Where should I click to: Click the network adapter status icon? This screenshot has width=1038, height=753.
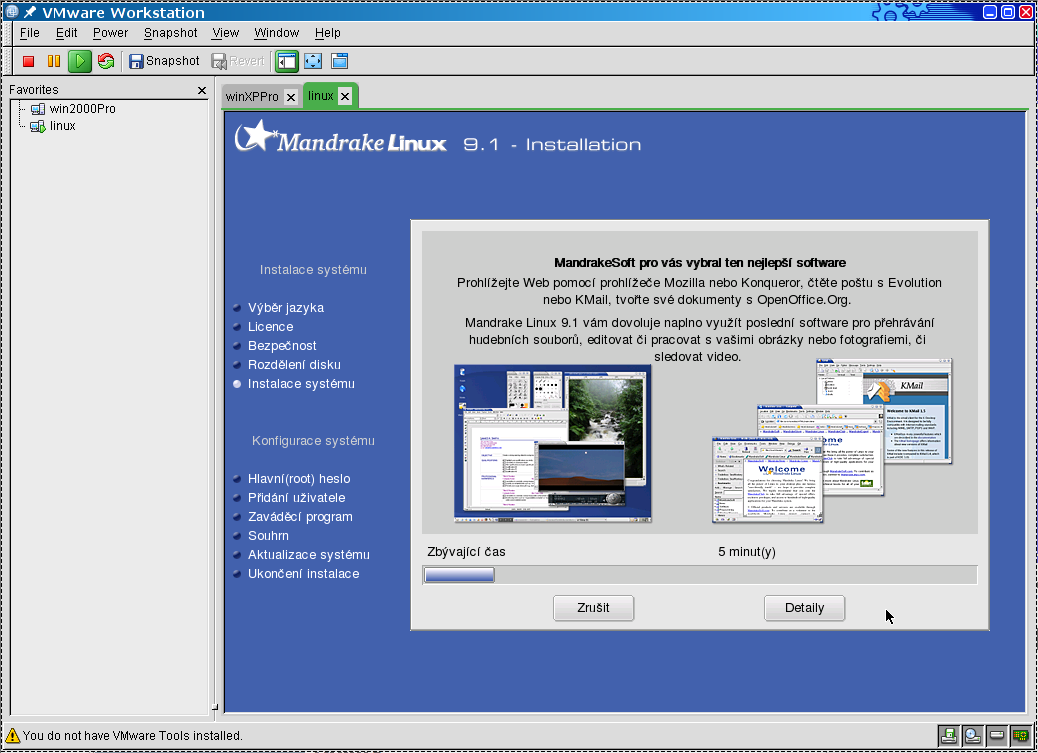1020,735
